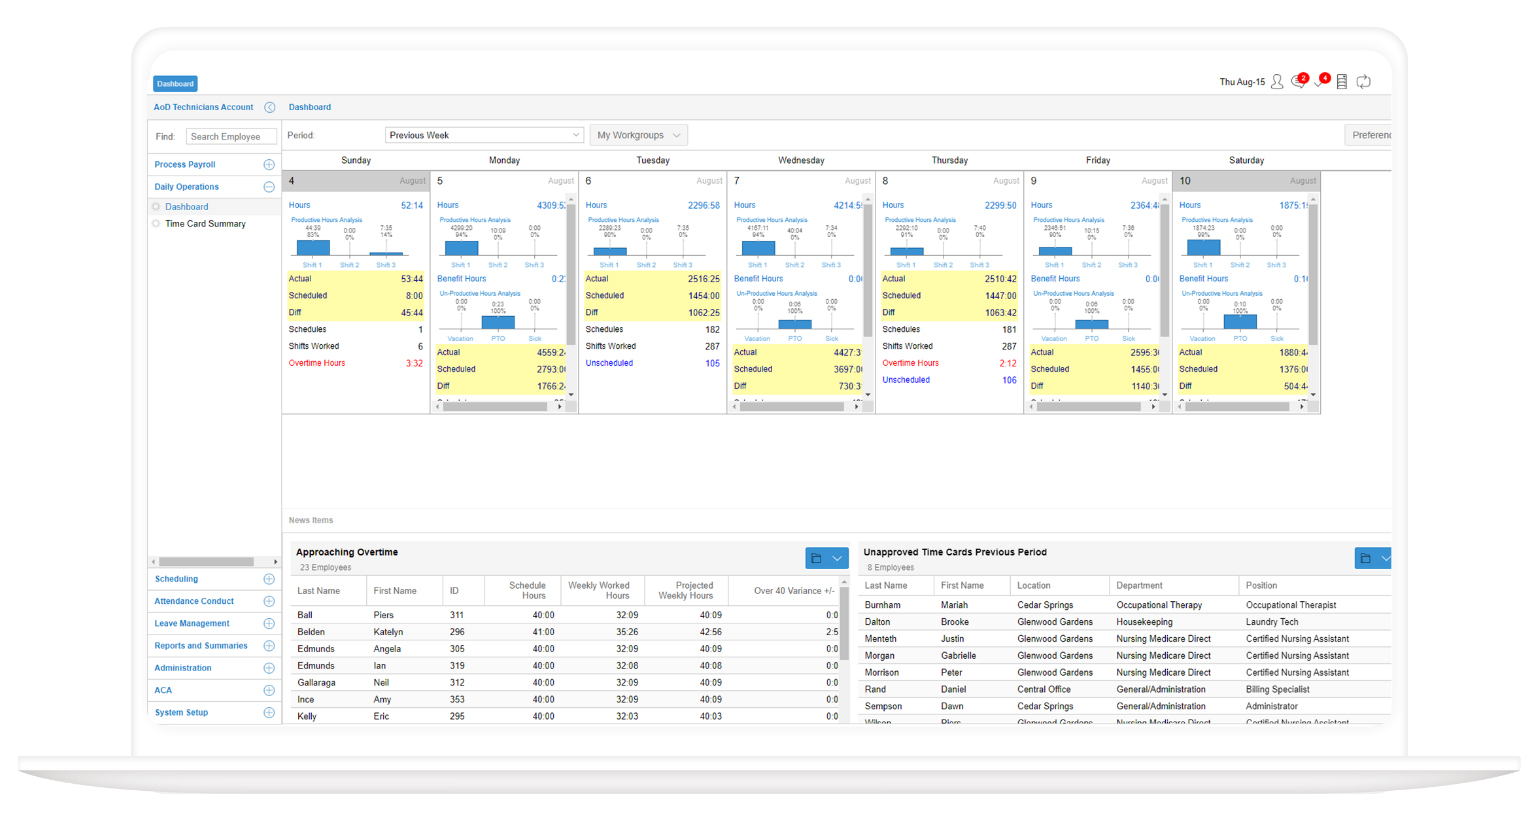
Task: Click the Process Payroll menu label
Action: (185, 165)
